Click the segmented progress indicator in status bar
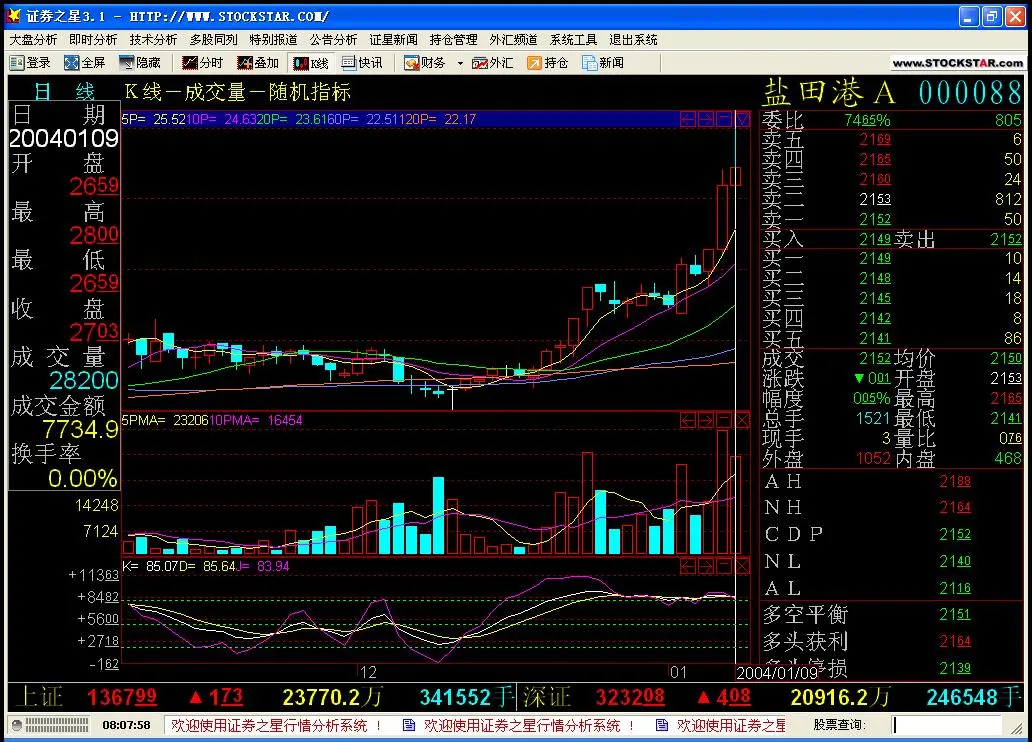The height and width of the screenshot is (742, 1032). 57,726
